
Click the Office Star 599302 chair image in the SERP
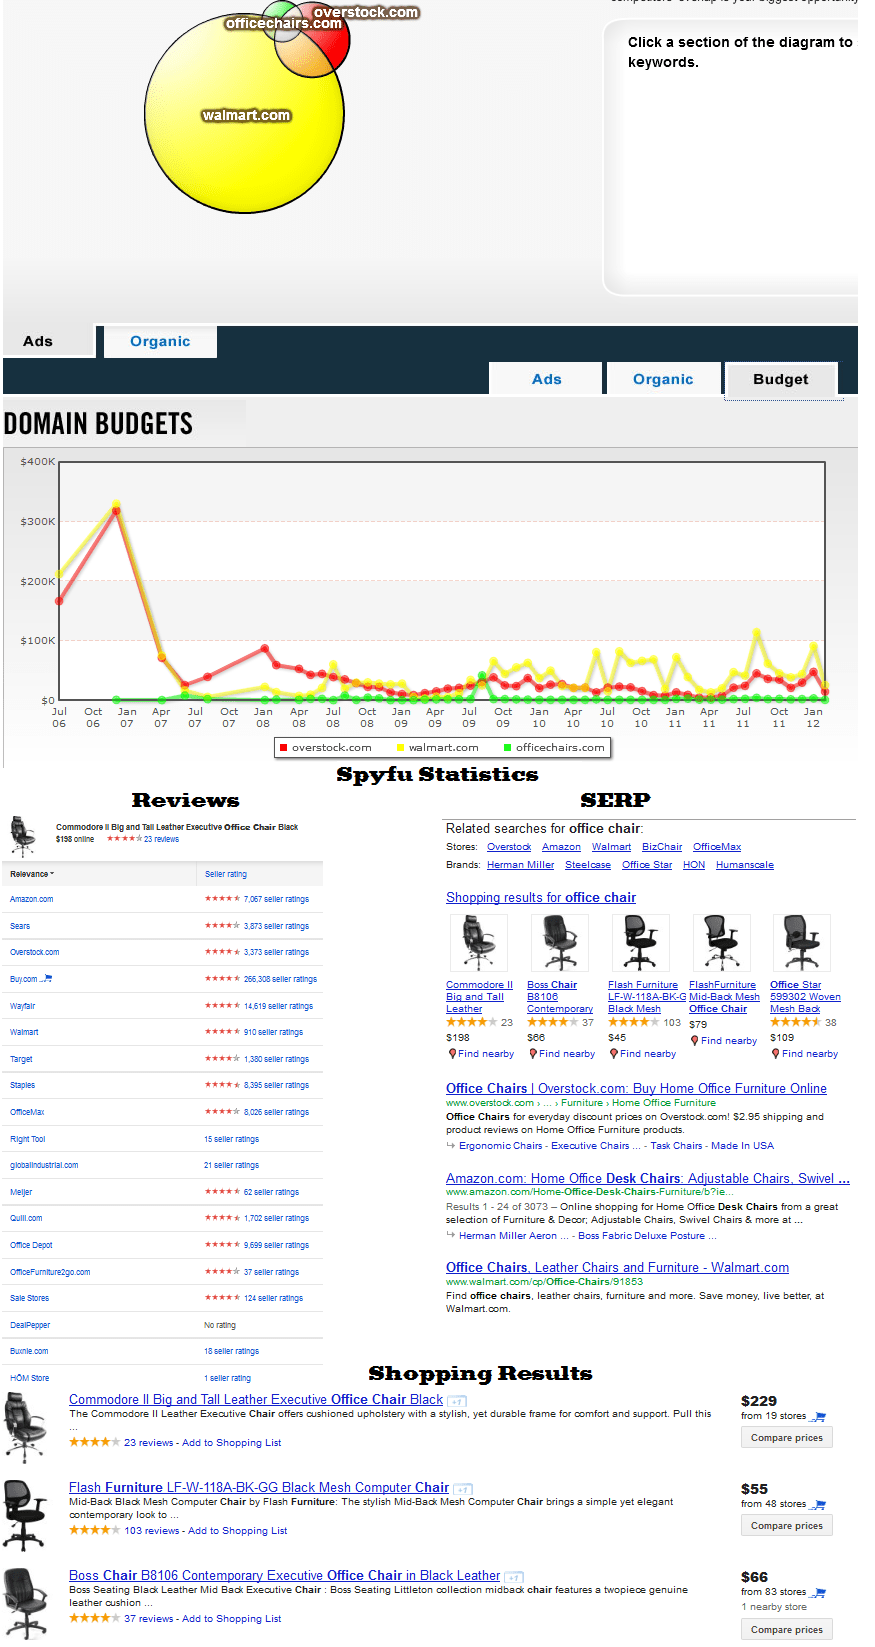(801, 943)
